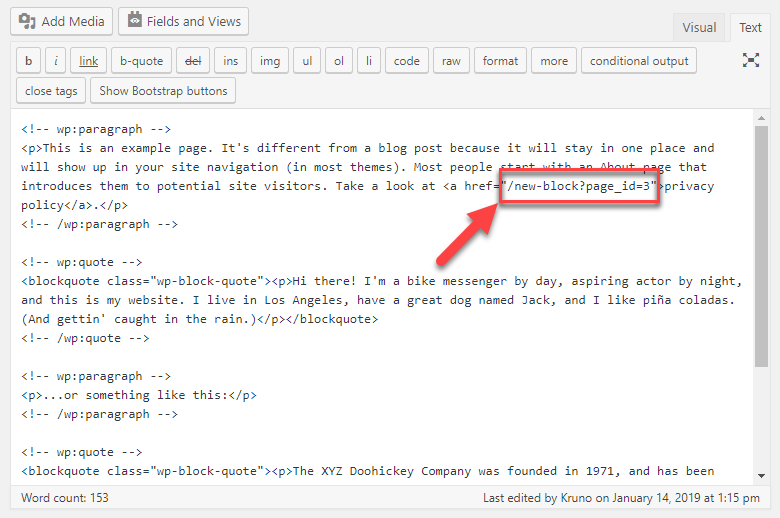Image resolution: width=780 pixels, height=518 pixels.
Task: Insert bold tag with b button
Action: click(x=28, y=61)
